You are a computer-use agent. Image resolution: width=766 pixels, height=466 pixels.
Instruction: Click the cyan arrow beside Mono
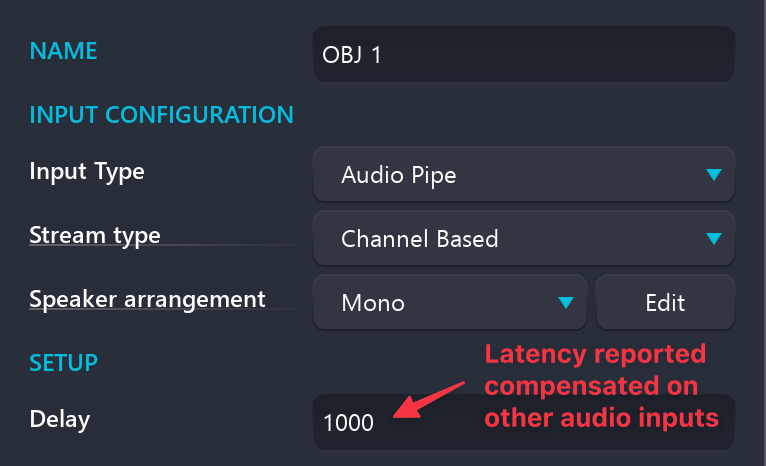tap(566, 302)
